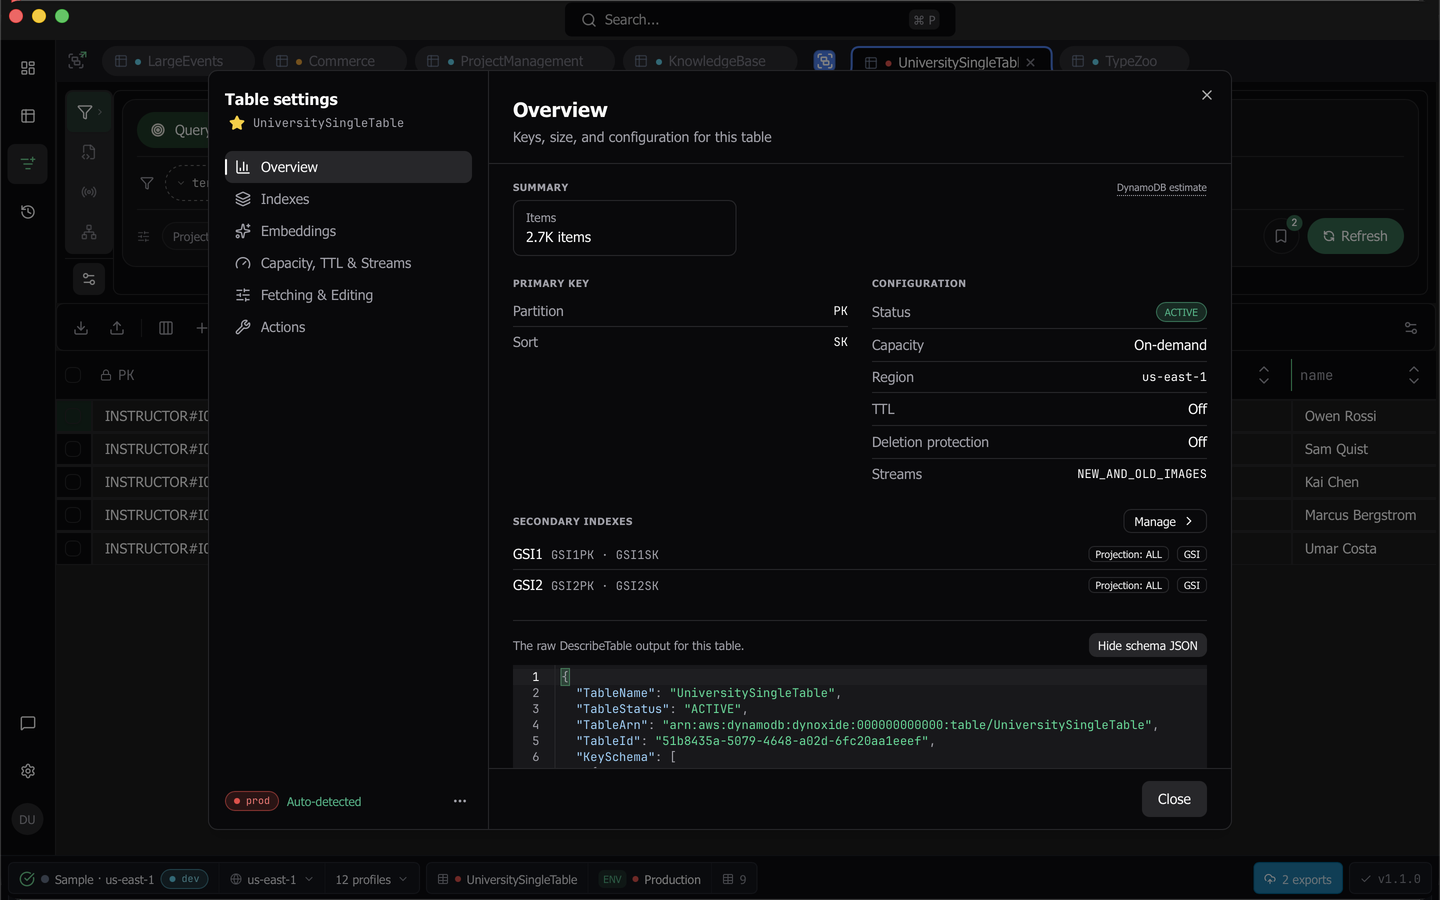Image resolution: width=1440 pixels, height=900 pixels.
Task: Toggle checkbox for the Kai Chen row
Action: [x=73, y=482]
